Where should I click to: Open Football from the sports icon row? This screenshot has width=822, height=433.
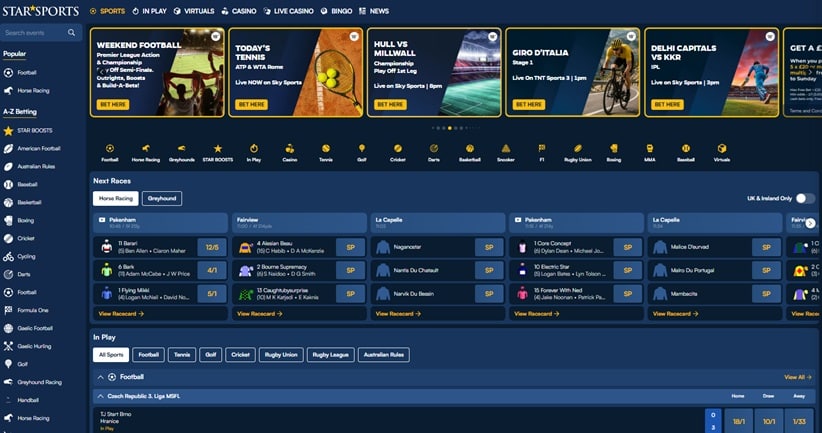[110, 153]
